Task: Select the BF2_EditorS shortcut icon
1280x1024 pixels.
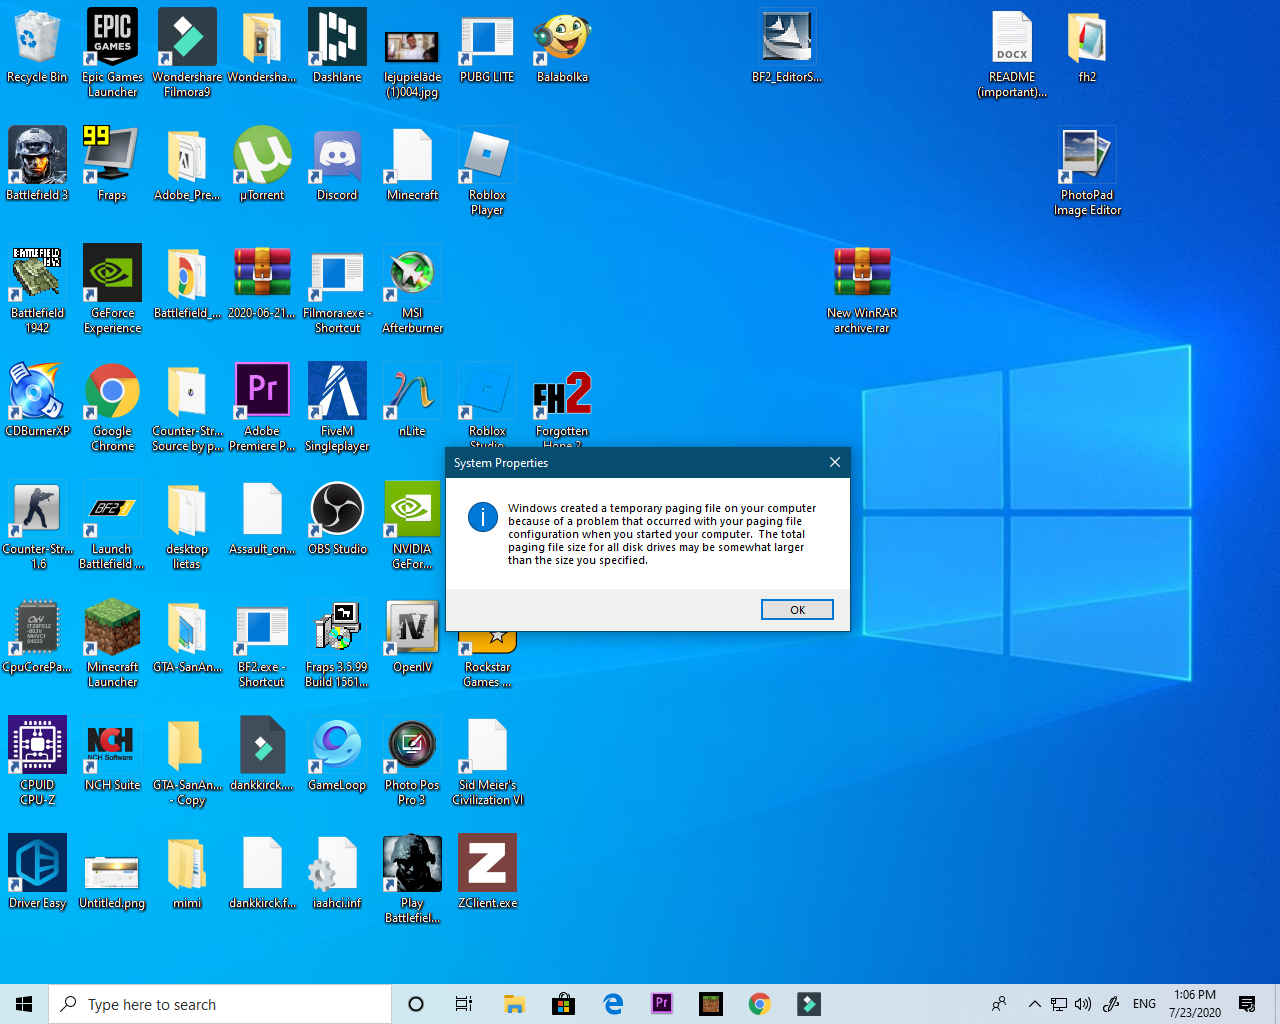Action: click(x=787, y=47)
